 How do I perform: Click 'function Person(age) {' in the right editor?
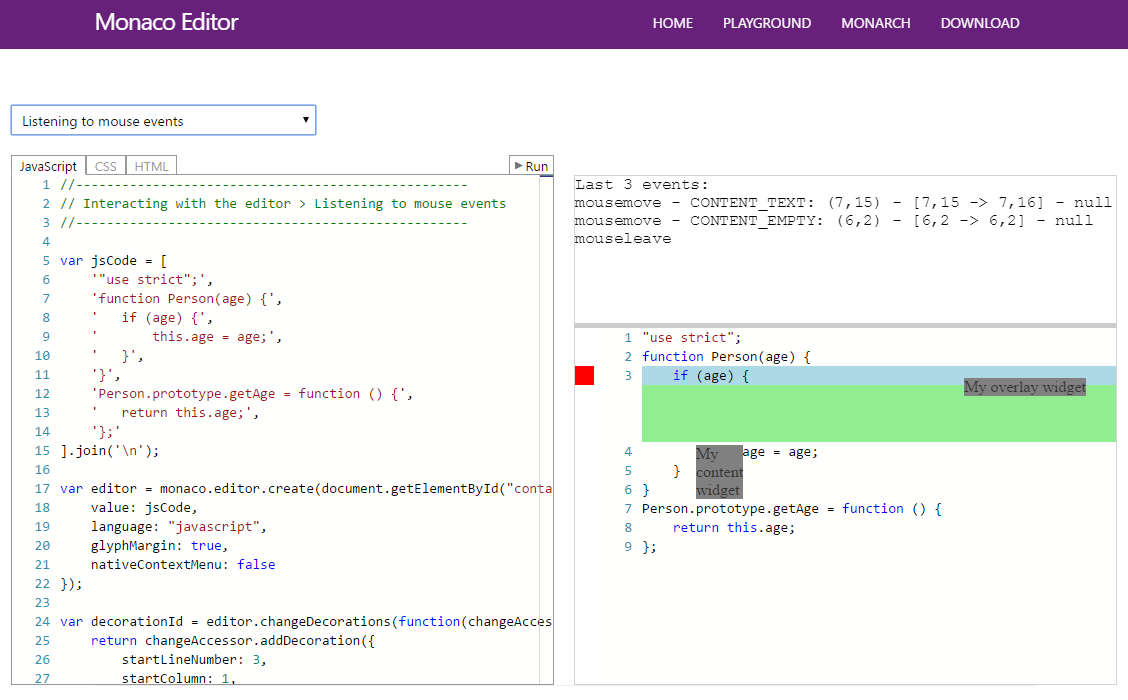point(727,357)
